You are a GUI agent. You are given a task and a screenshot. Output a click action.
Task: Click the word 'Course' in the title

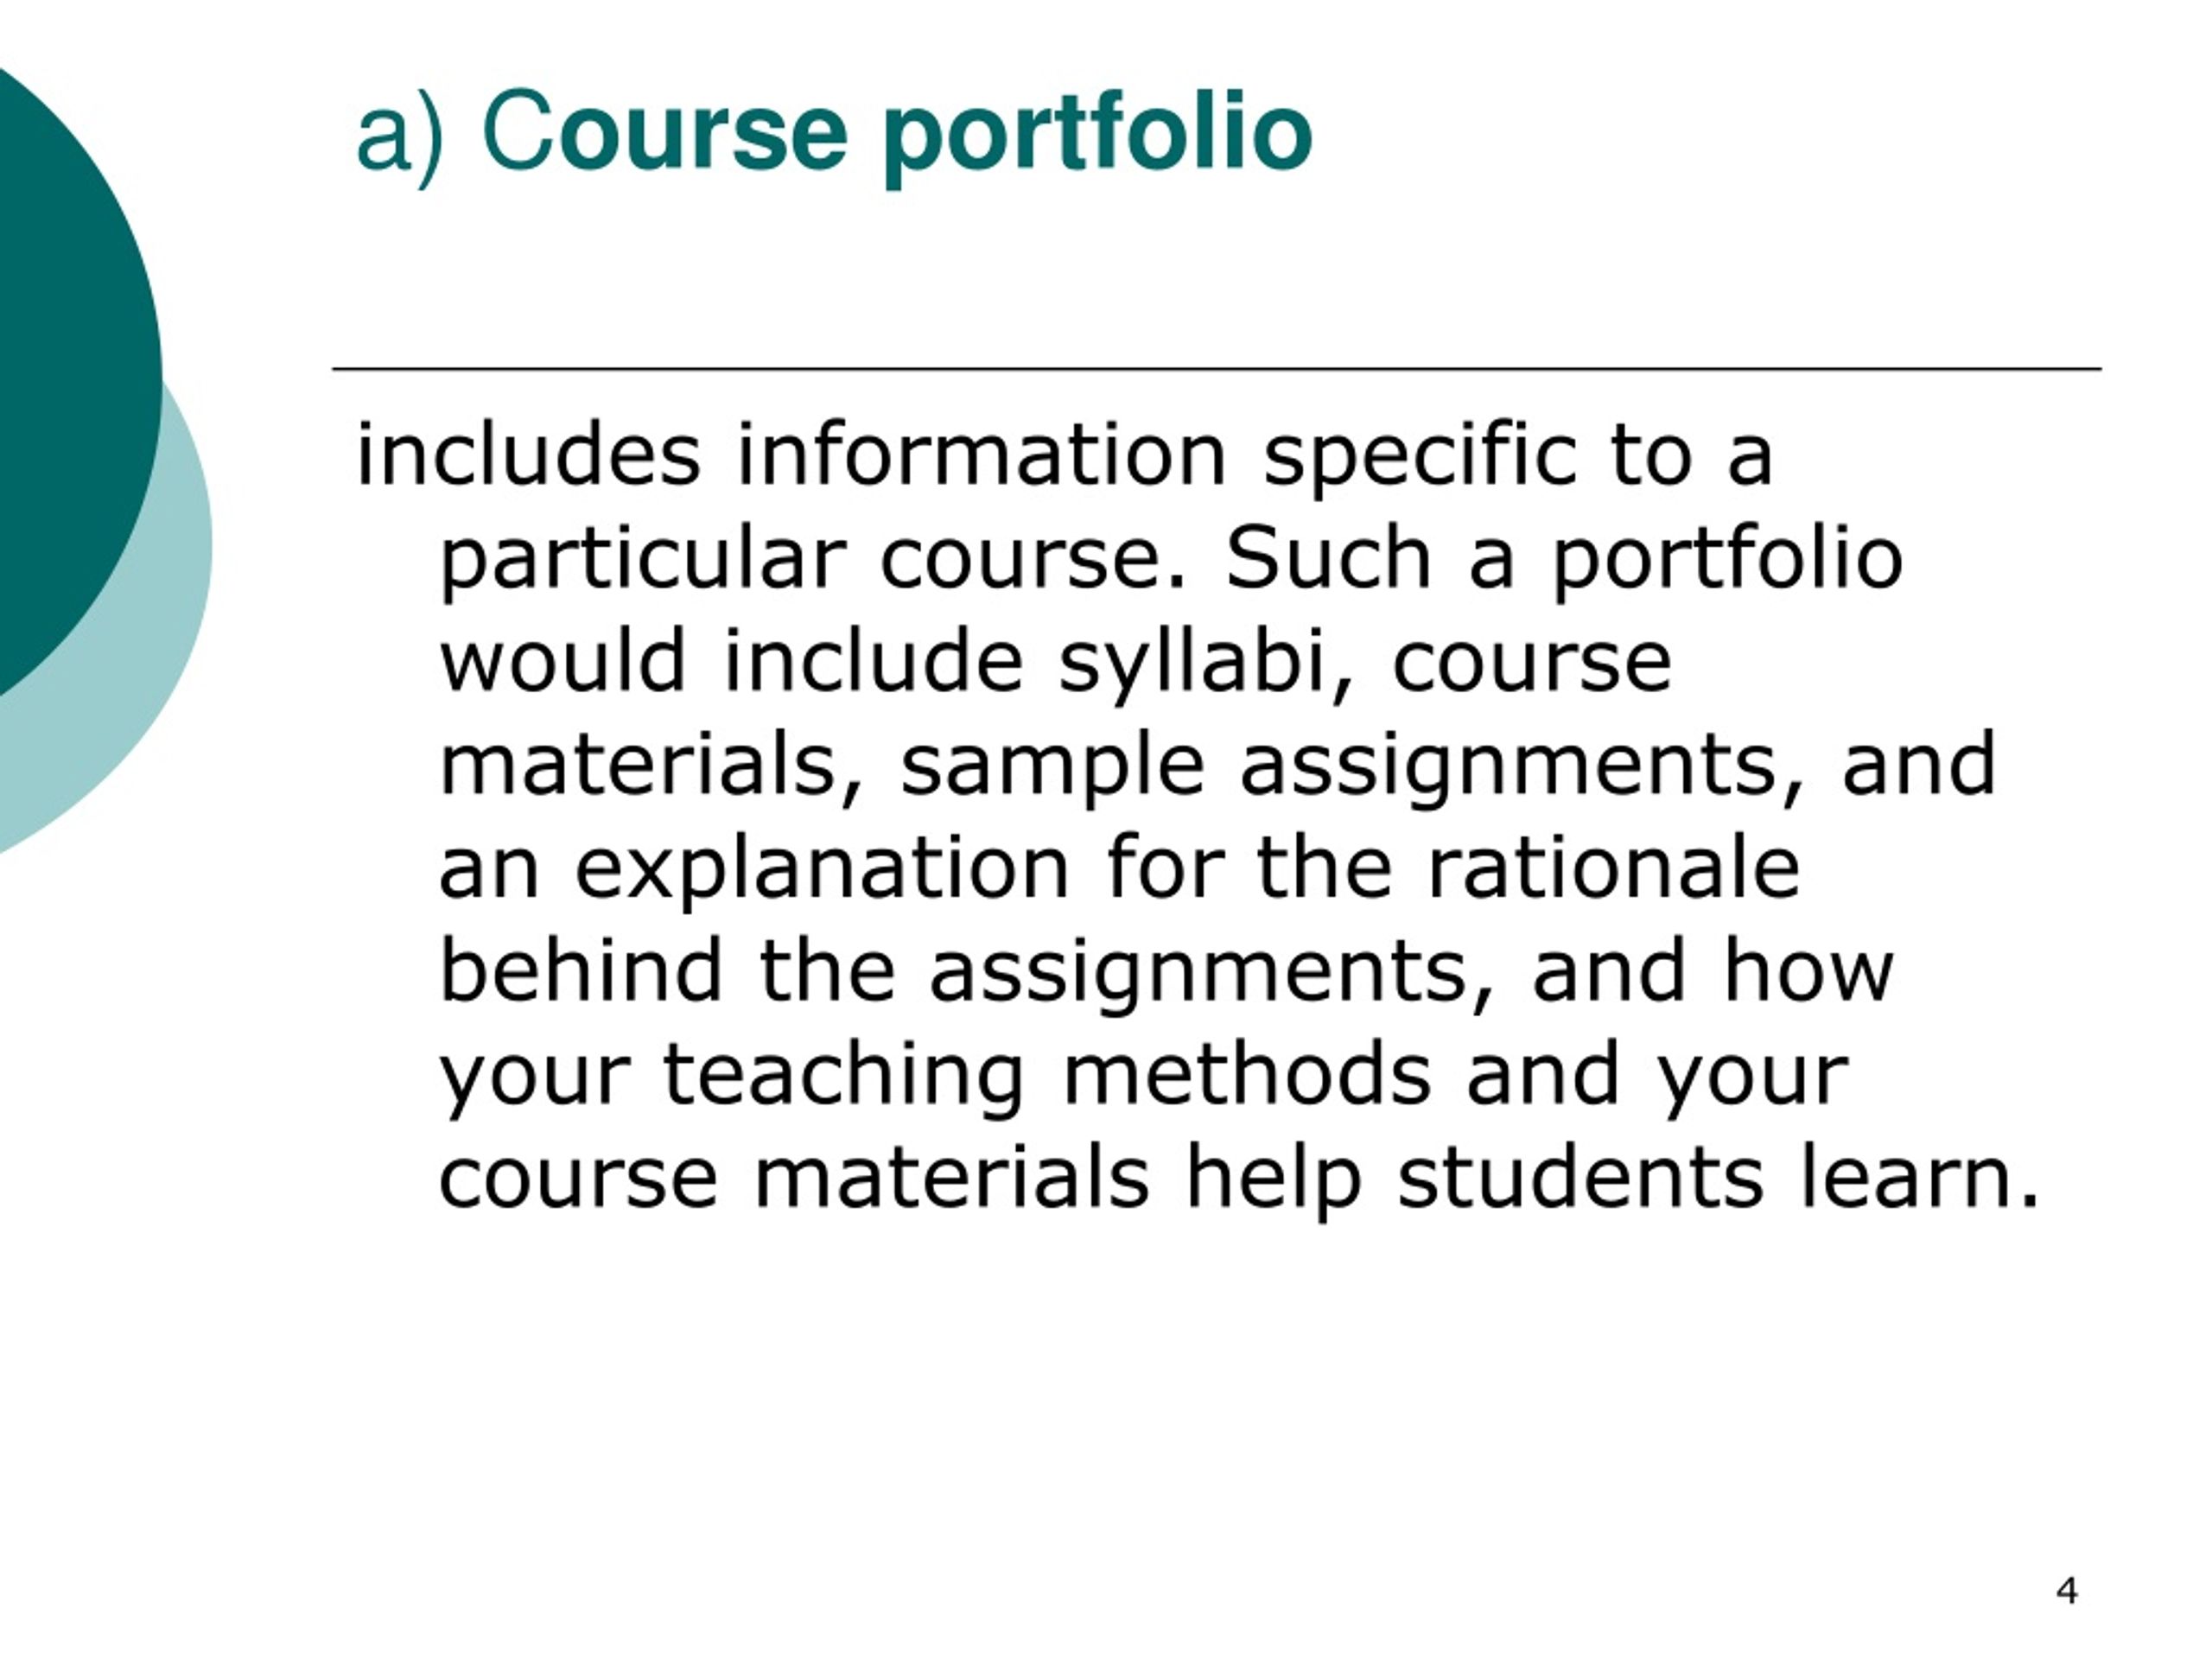tap(665, 131)
